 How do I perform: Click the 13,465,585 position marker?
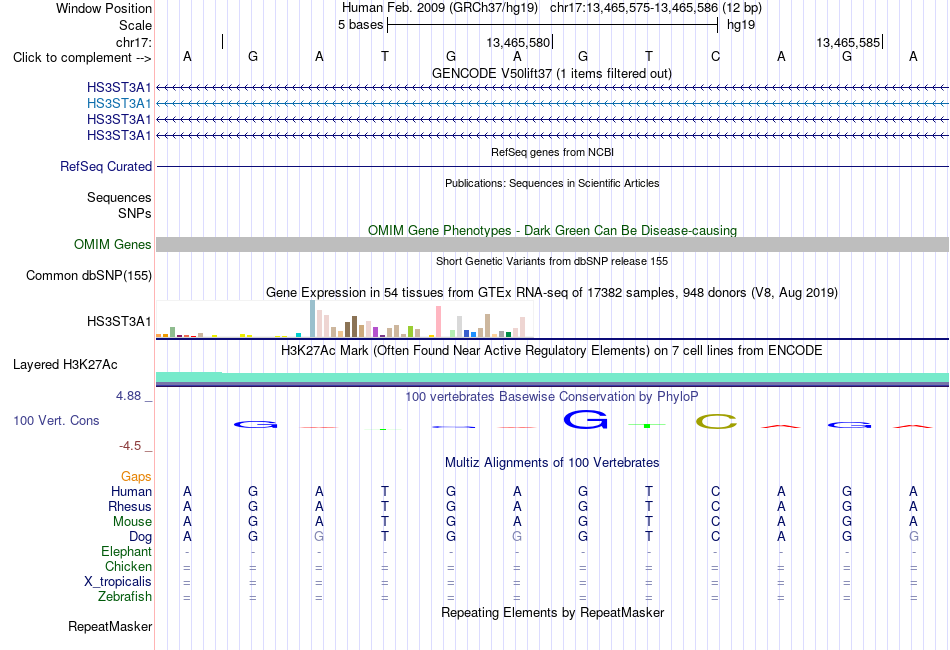tap(849, 42)
